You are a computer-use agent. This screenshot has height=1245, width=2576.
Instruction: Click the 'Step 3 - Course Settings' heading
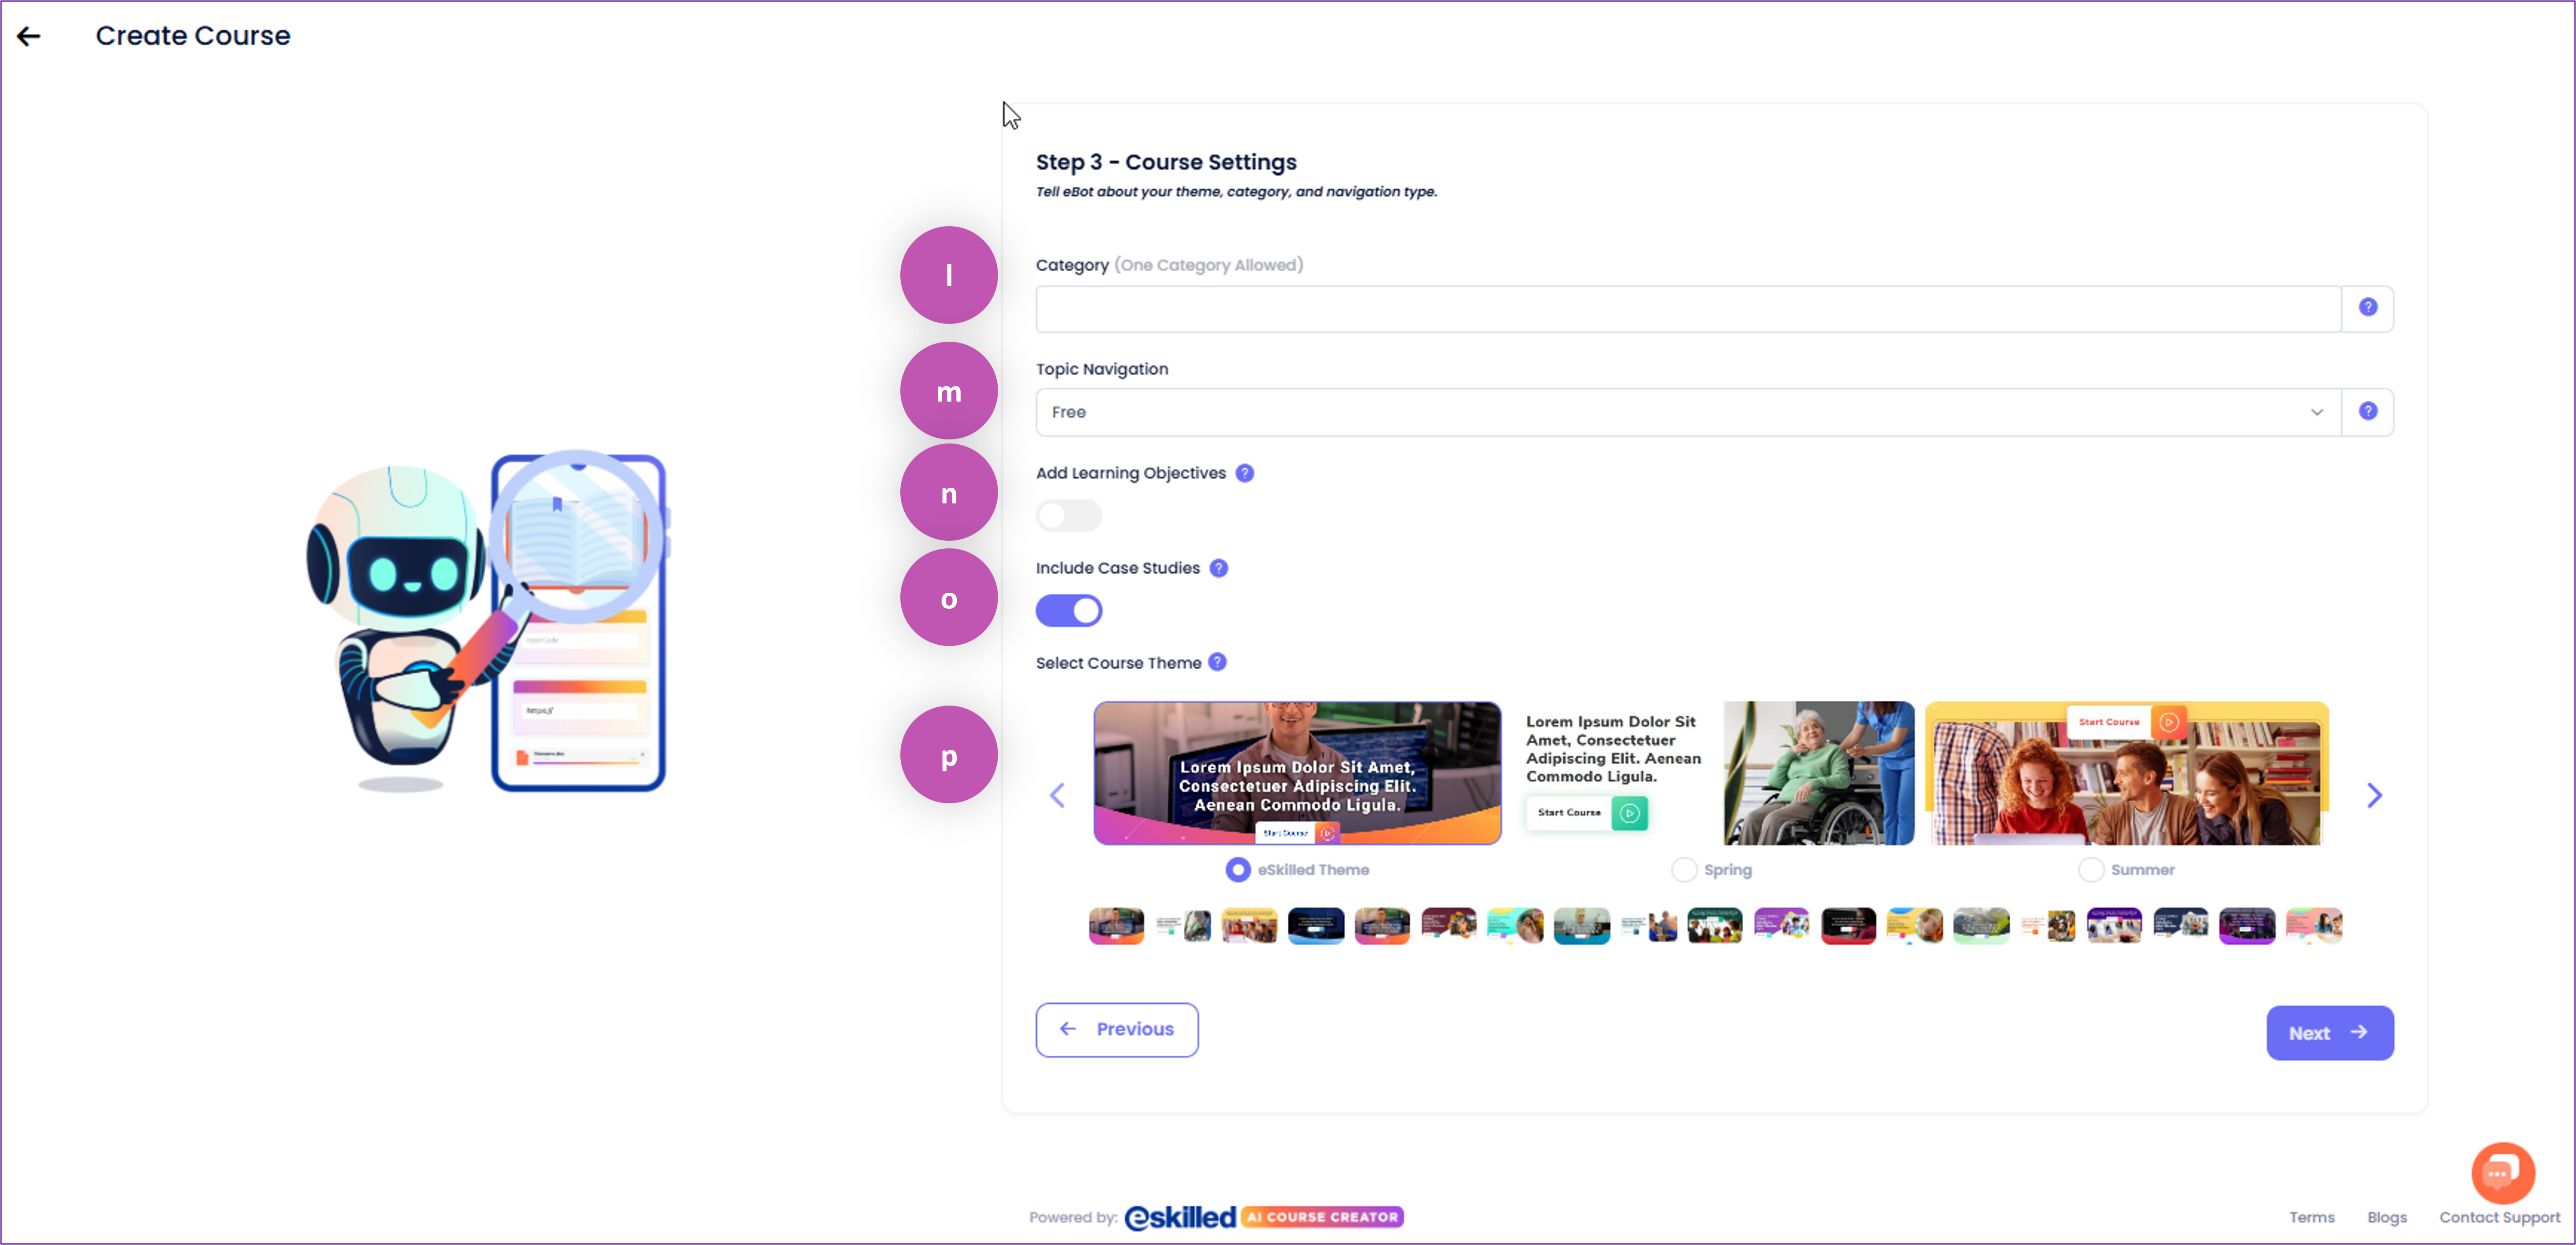point(1166,162)
